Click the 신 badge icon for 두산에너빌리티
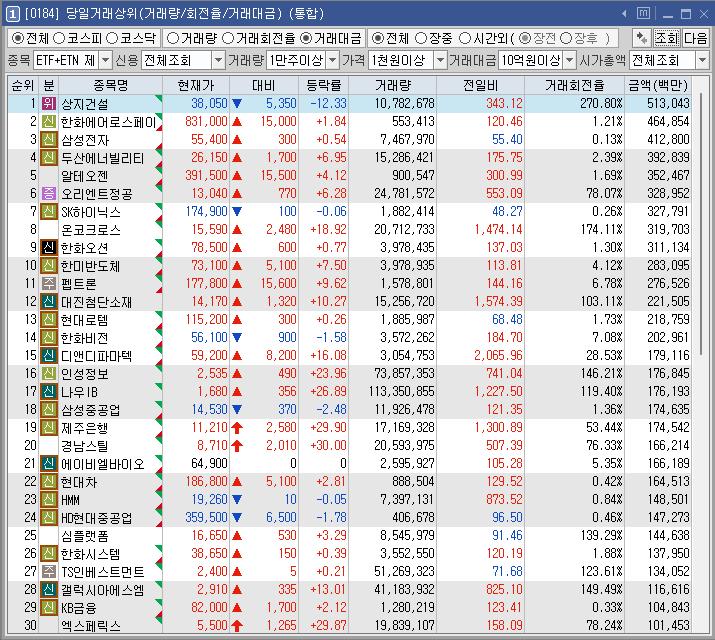Viewport: 715px width, 640px height. pyautogui.click(x=49, y=157)
